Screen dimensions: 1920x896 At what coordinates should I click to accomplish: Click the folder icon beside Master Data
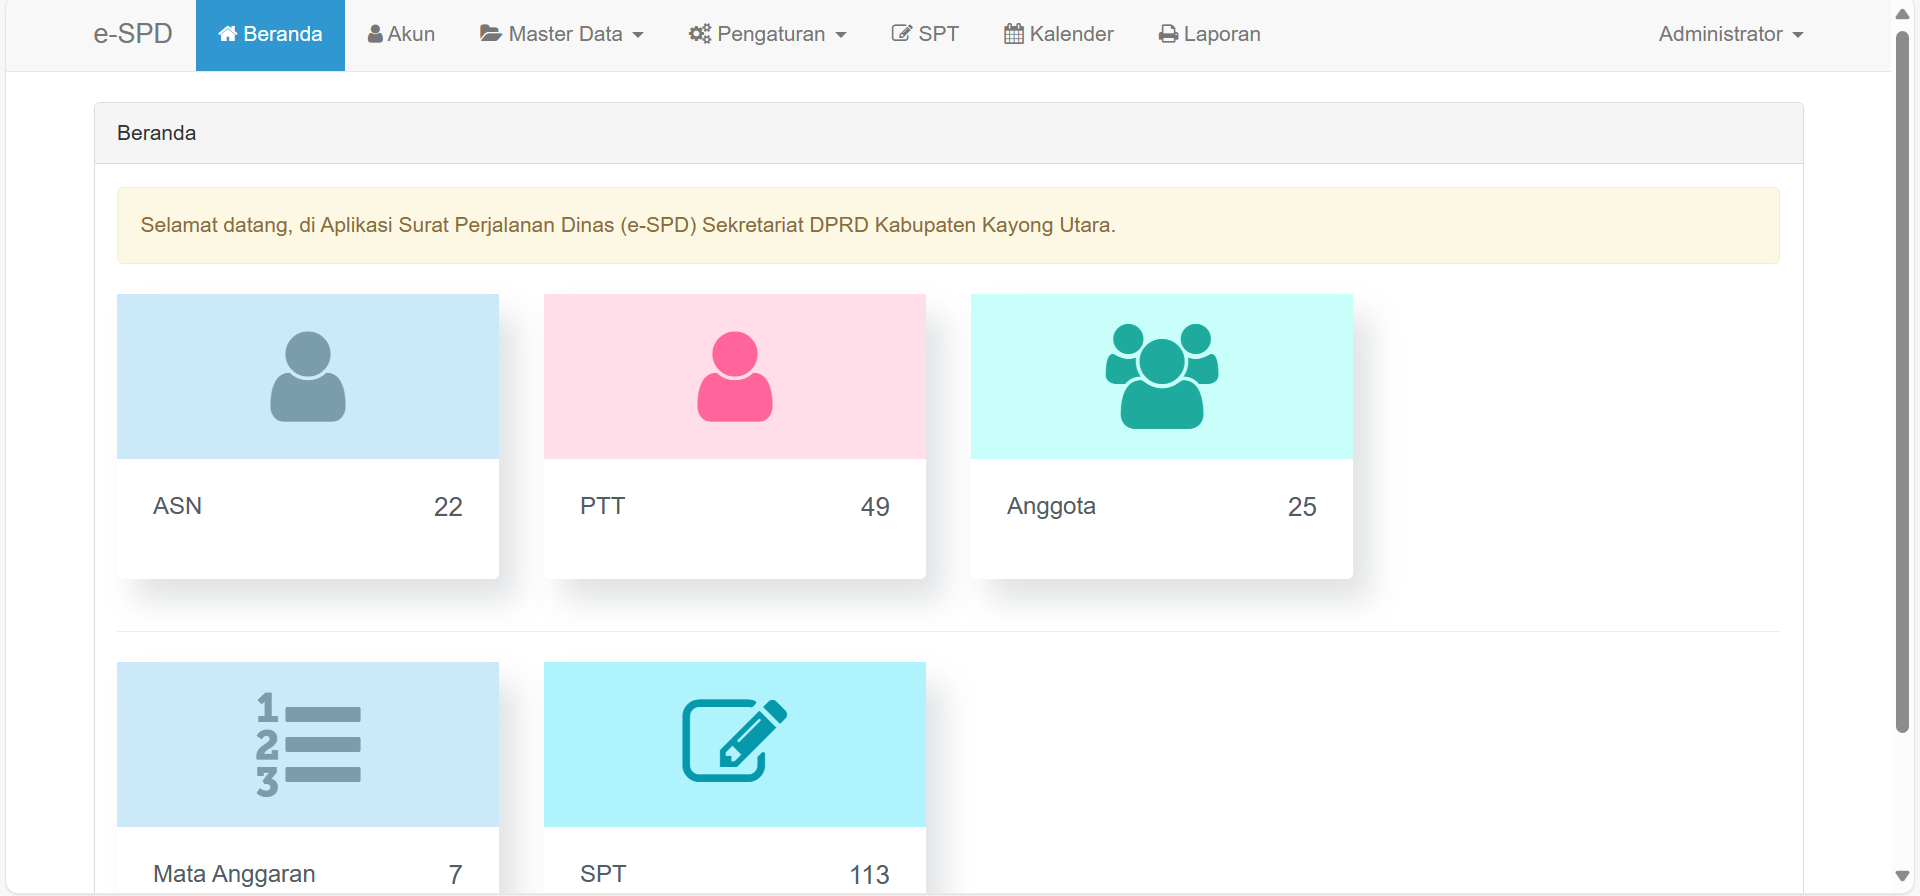tap(490, 34)
